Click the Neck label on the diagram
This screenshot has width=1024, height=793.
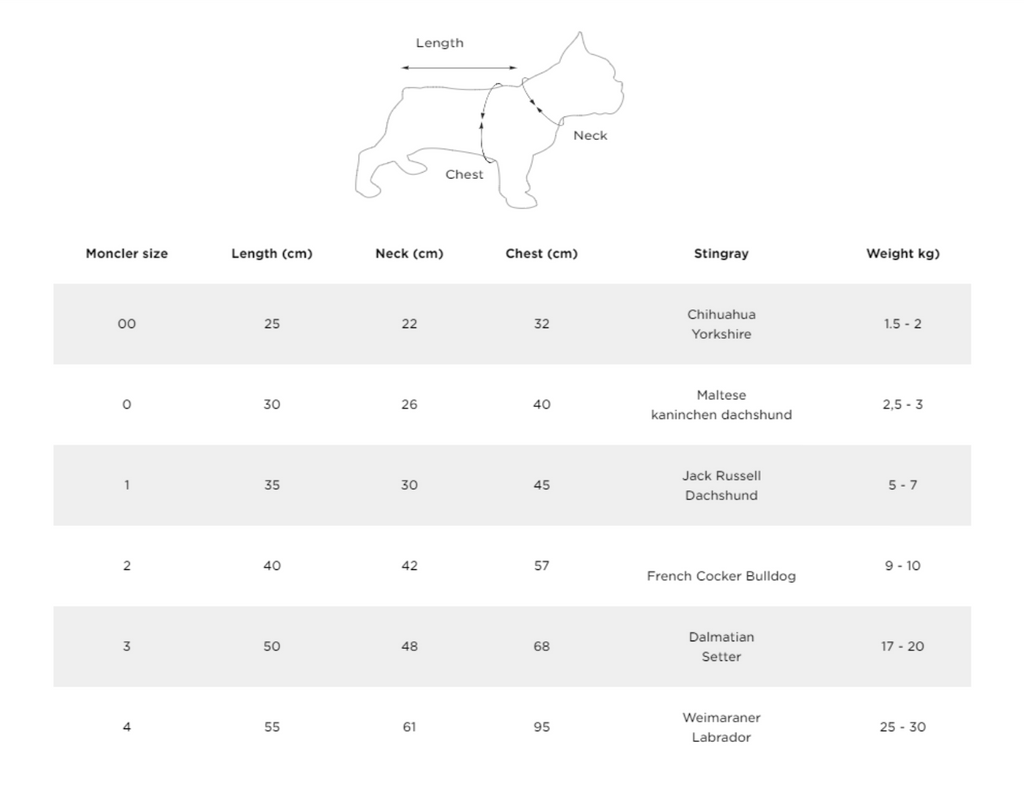(590, 135)
